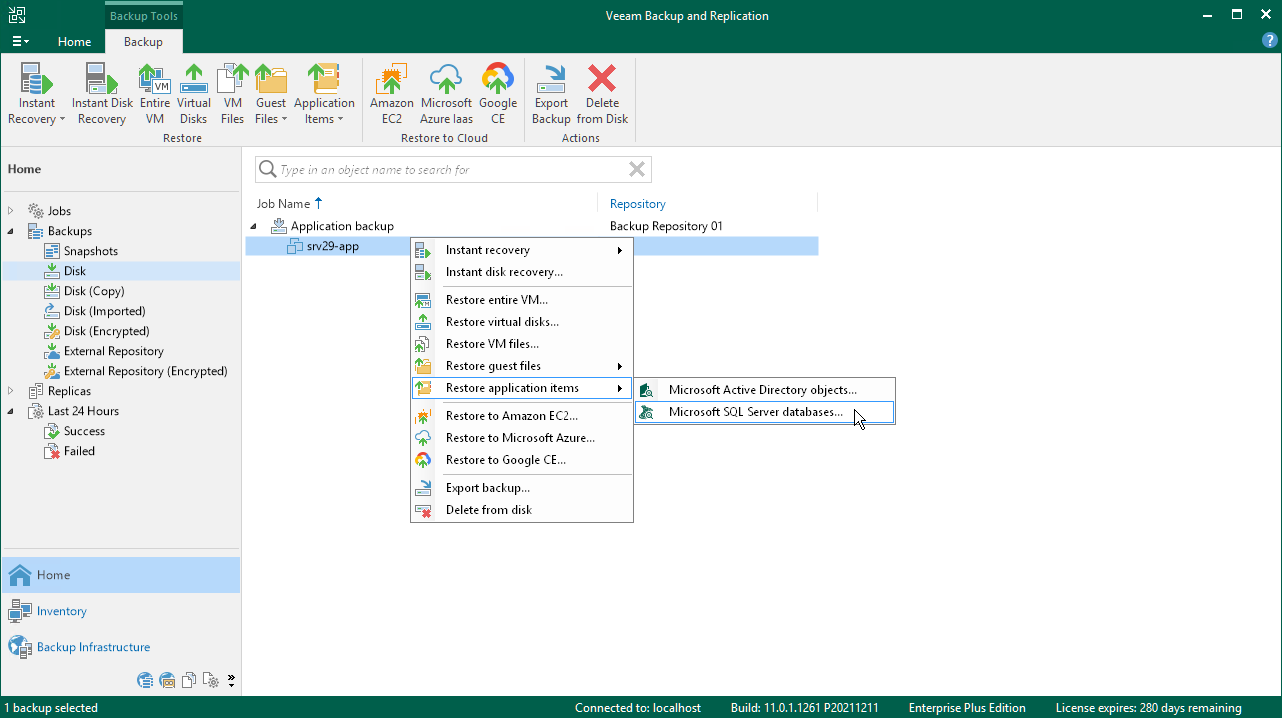The image size is (1282, 718).
Task: Click the Export Backup ribbon icon
Action: (551, 94)
